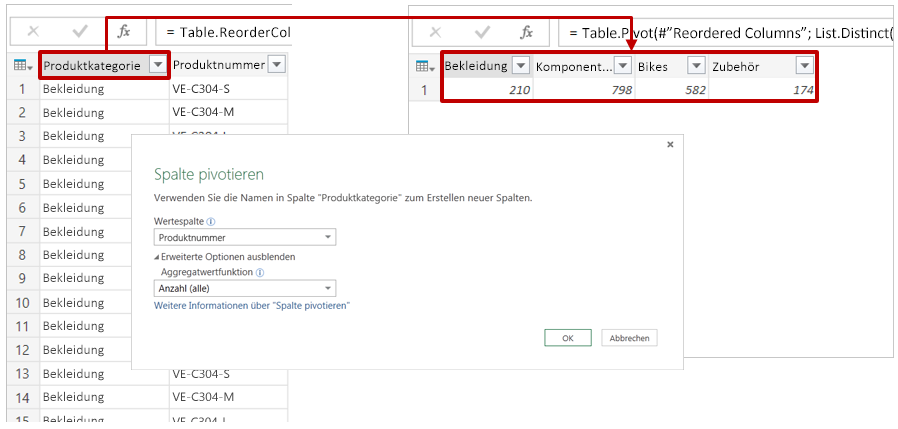Close the Spalte pivotieren dialog

tap(670, 145)
